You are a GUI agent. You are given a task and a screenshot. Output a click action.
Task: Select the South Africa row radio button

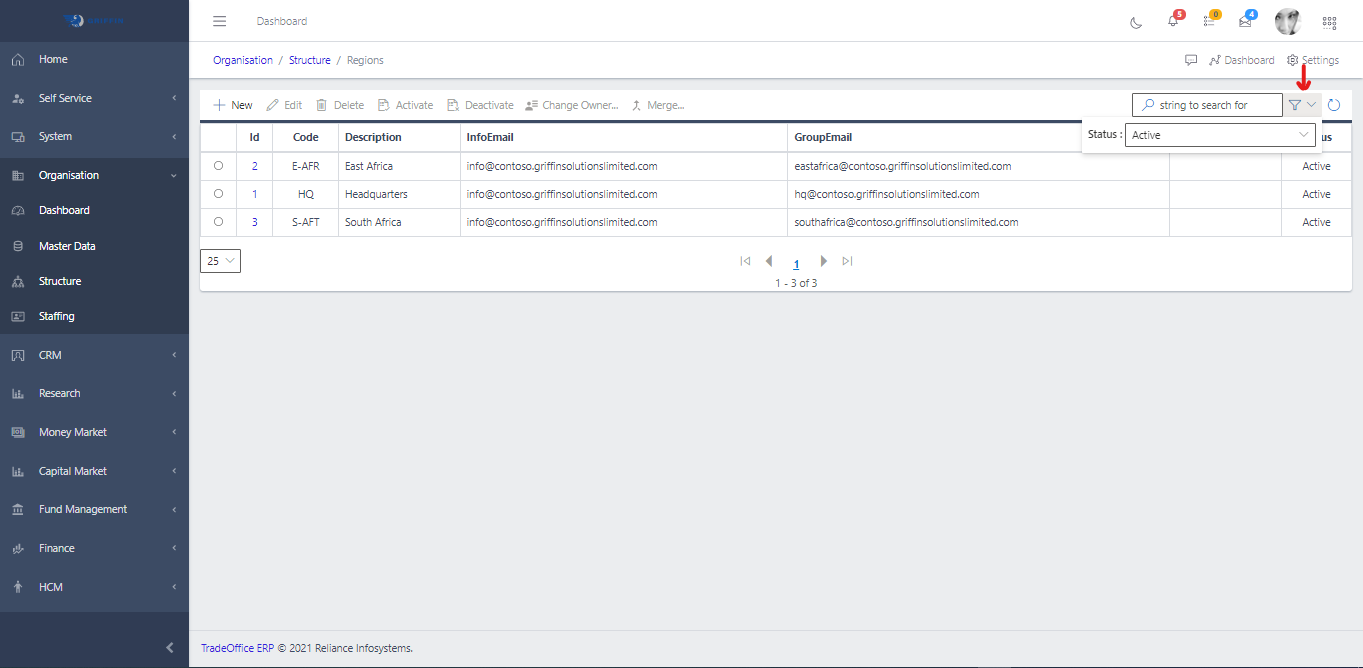tap(218, 222)
